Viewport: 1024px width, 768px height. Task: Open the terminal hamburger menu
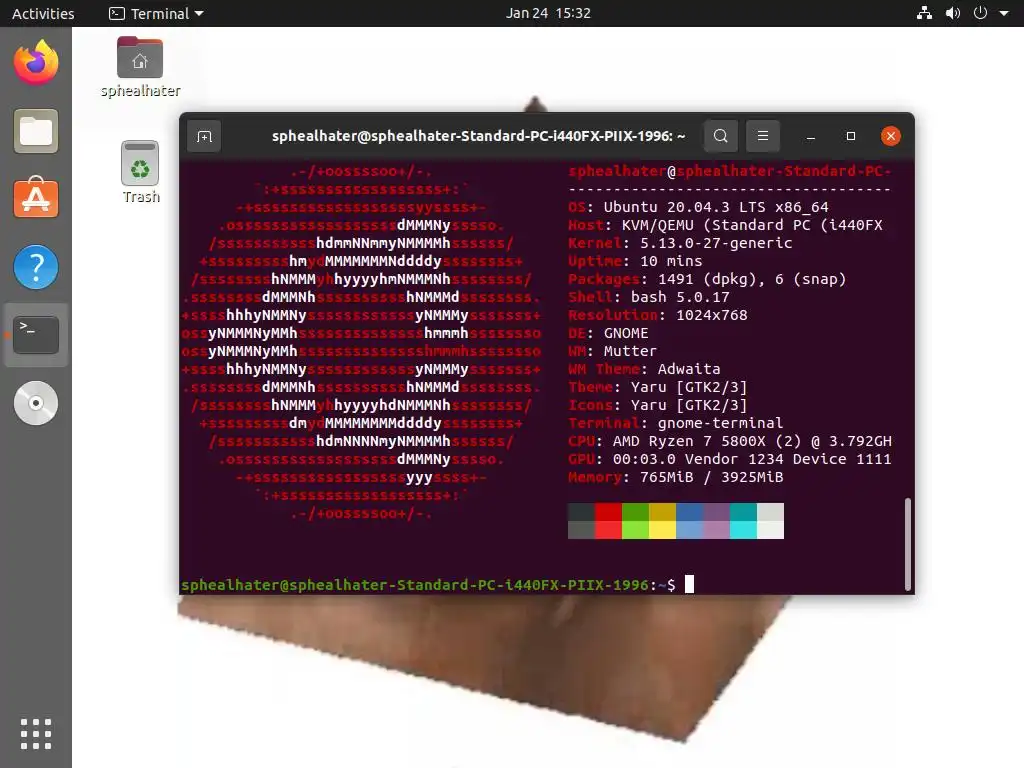click(762, 136)
